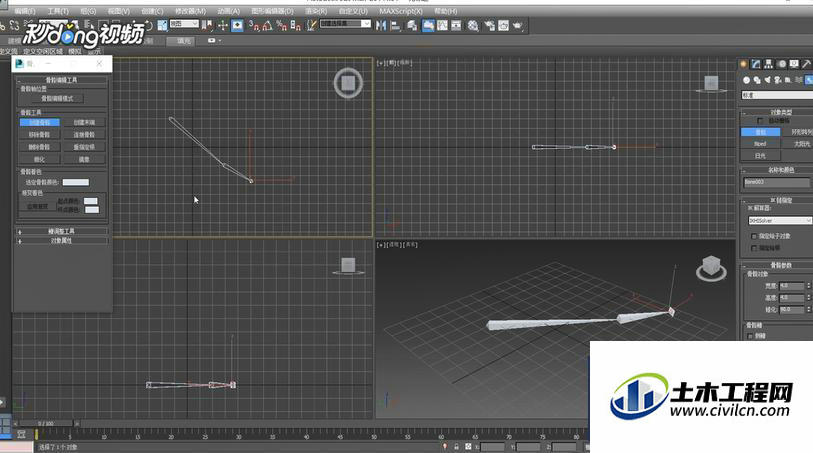
Task: Open the 渲染(R) menu
Action: (x=316, y=11)
